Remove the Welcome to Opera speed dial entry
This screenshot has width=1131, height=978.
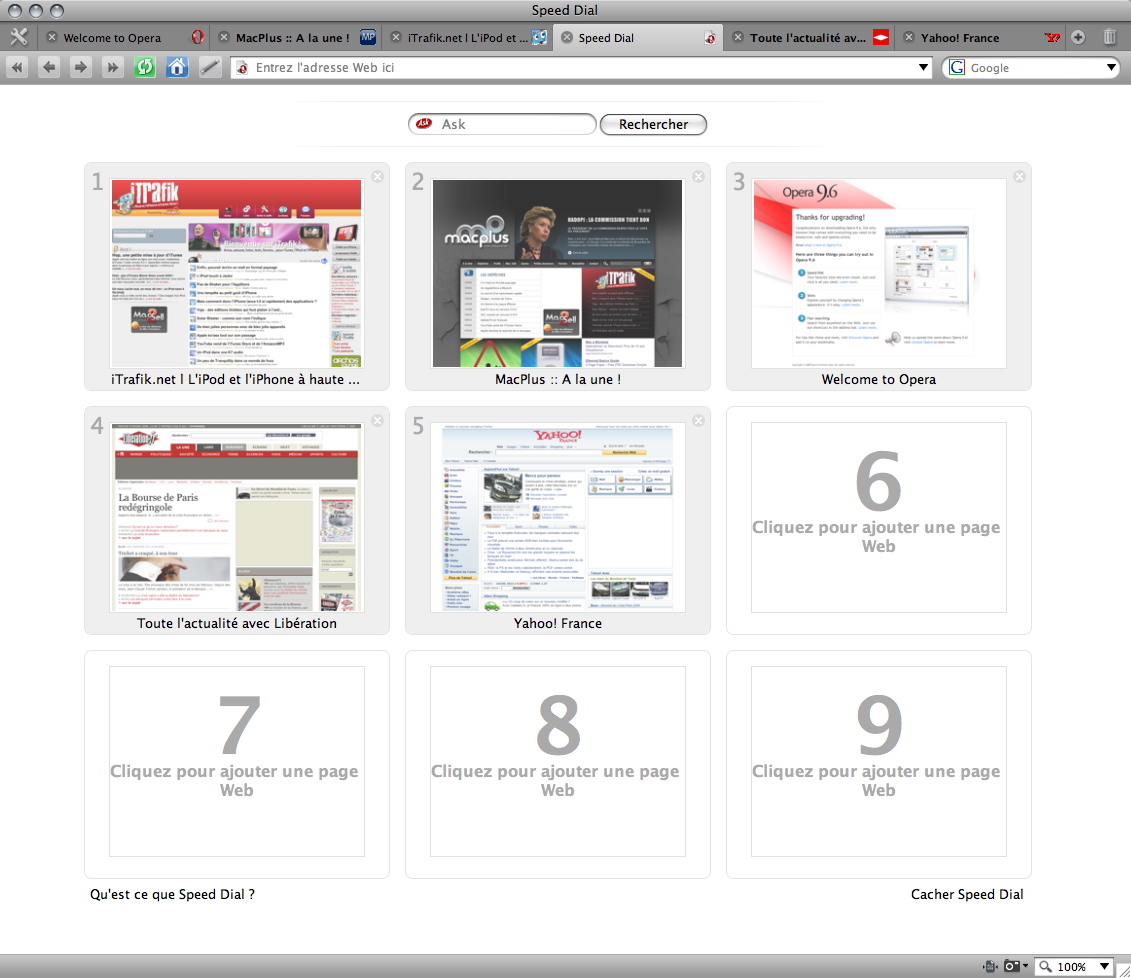point(1019,177)
